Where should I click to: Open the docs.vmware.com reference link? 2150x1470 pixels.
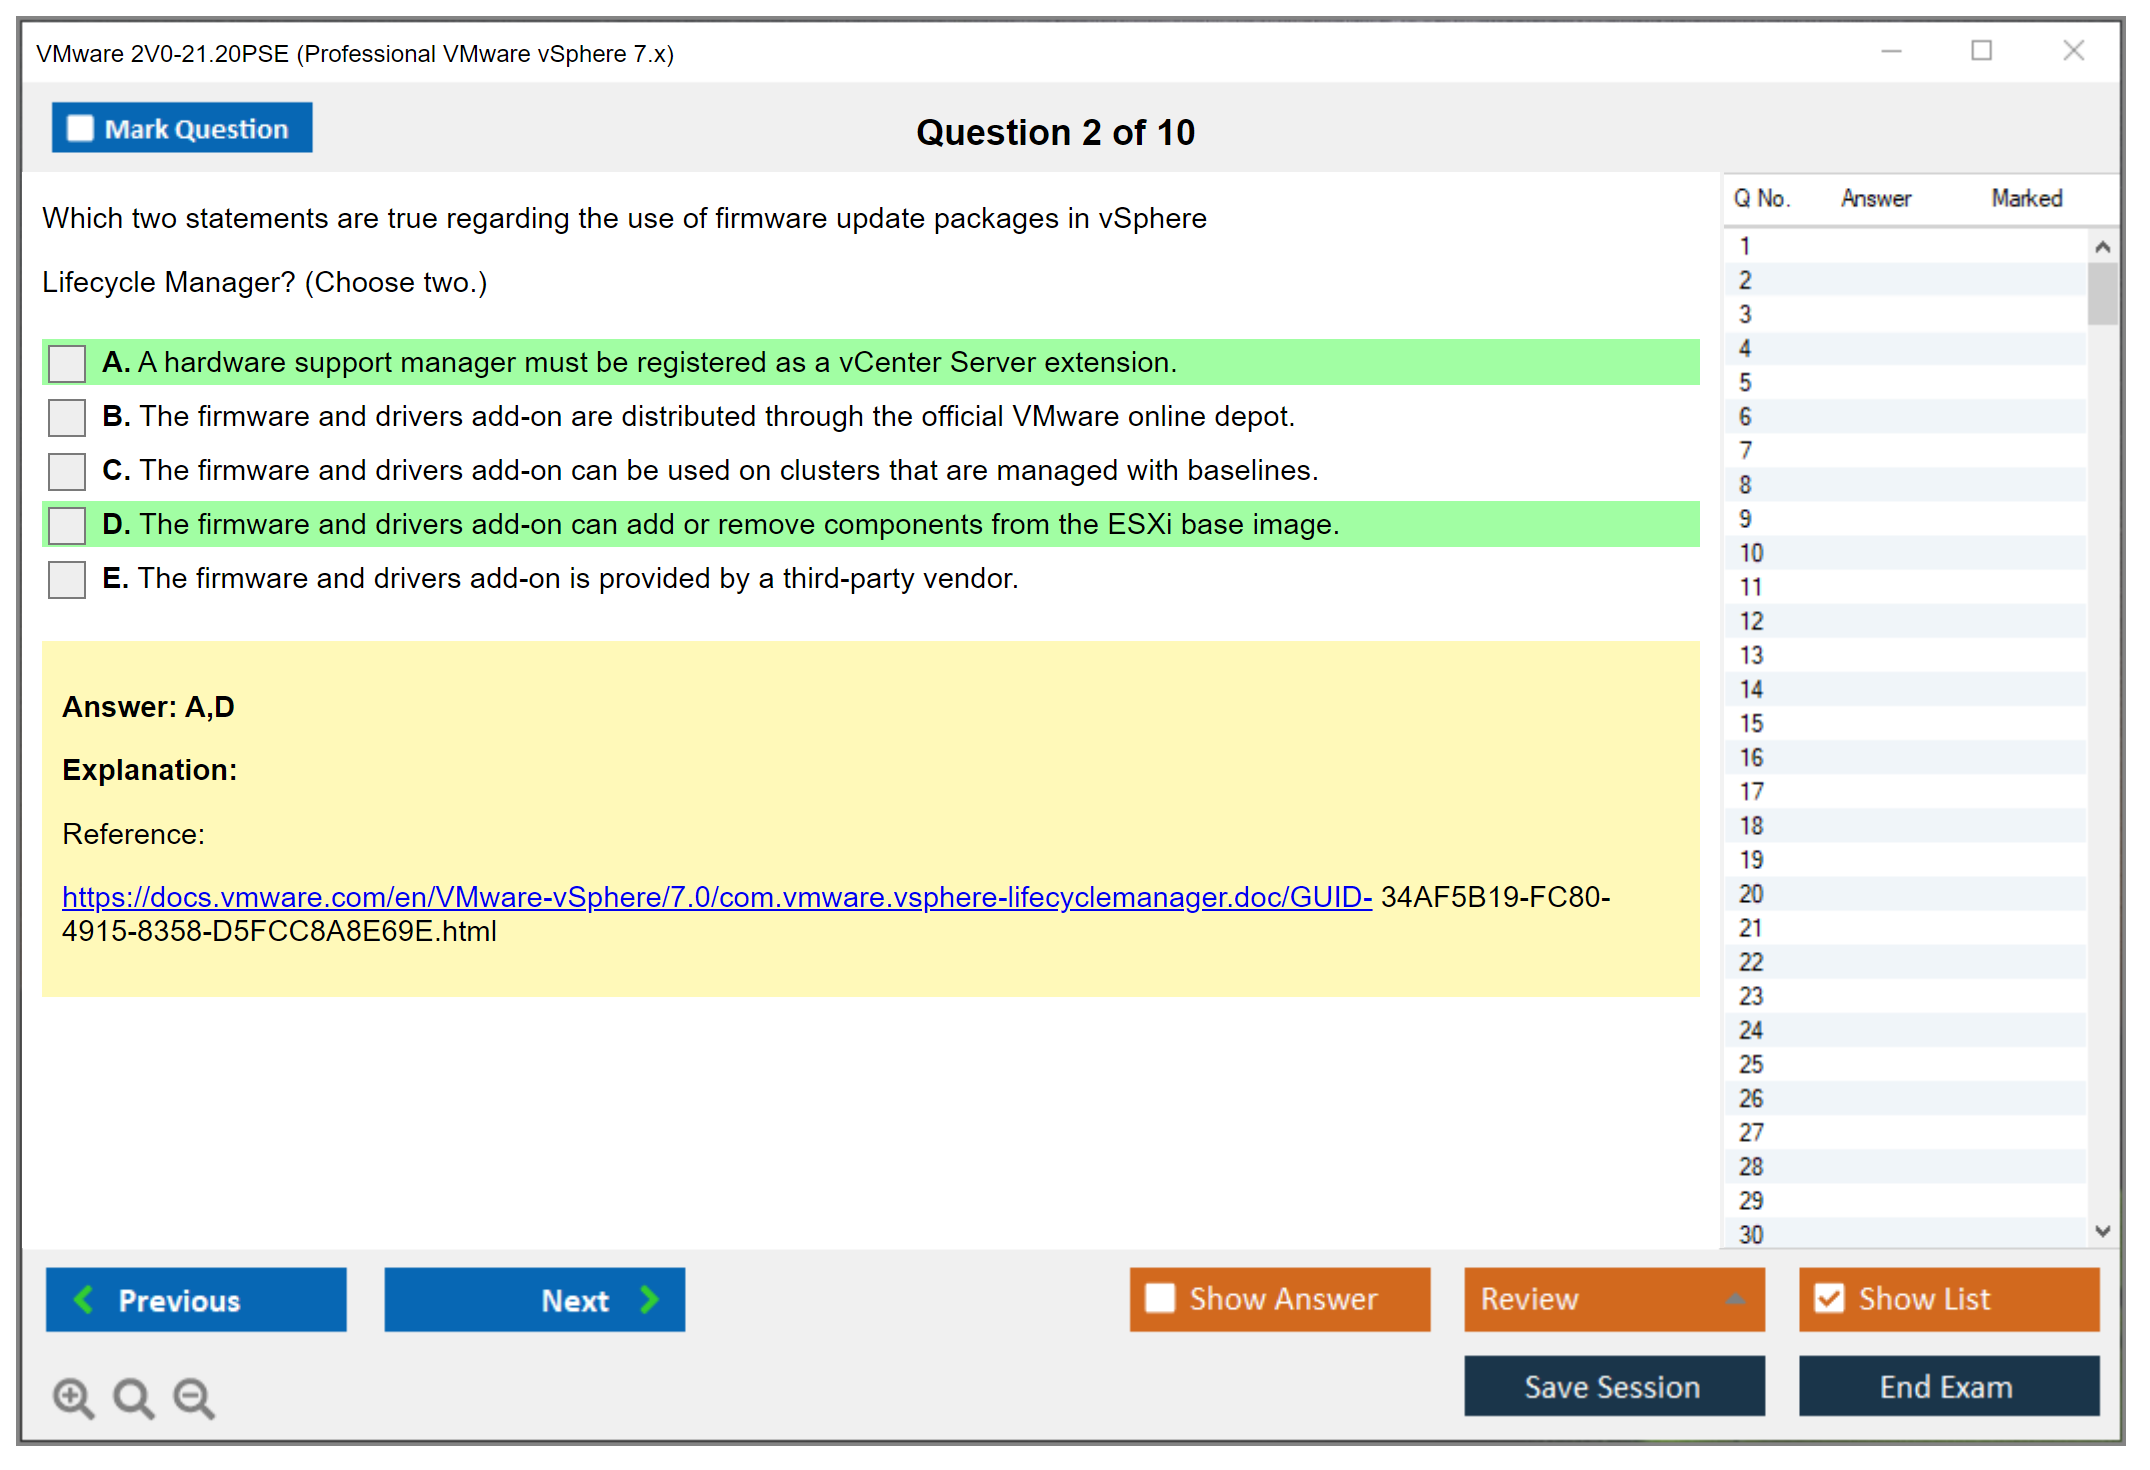click(x=716, y=897)
